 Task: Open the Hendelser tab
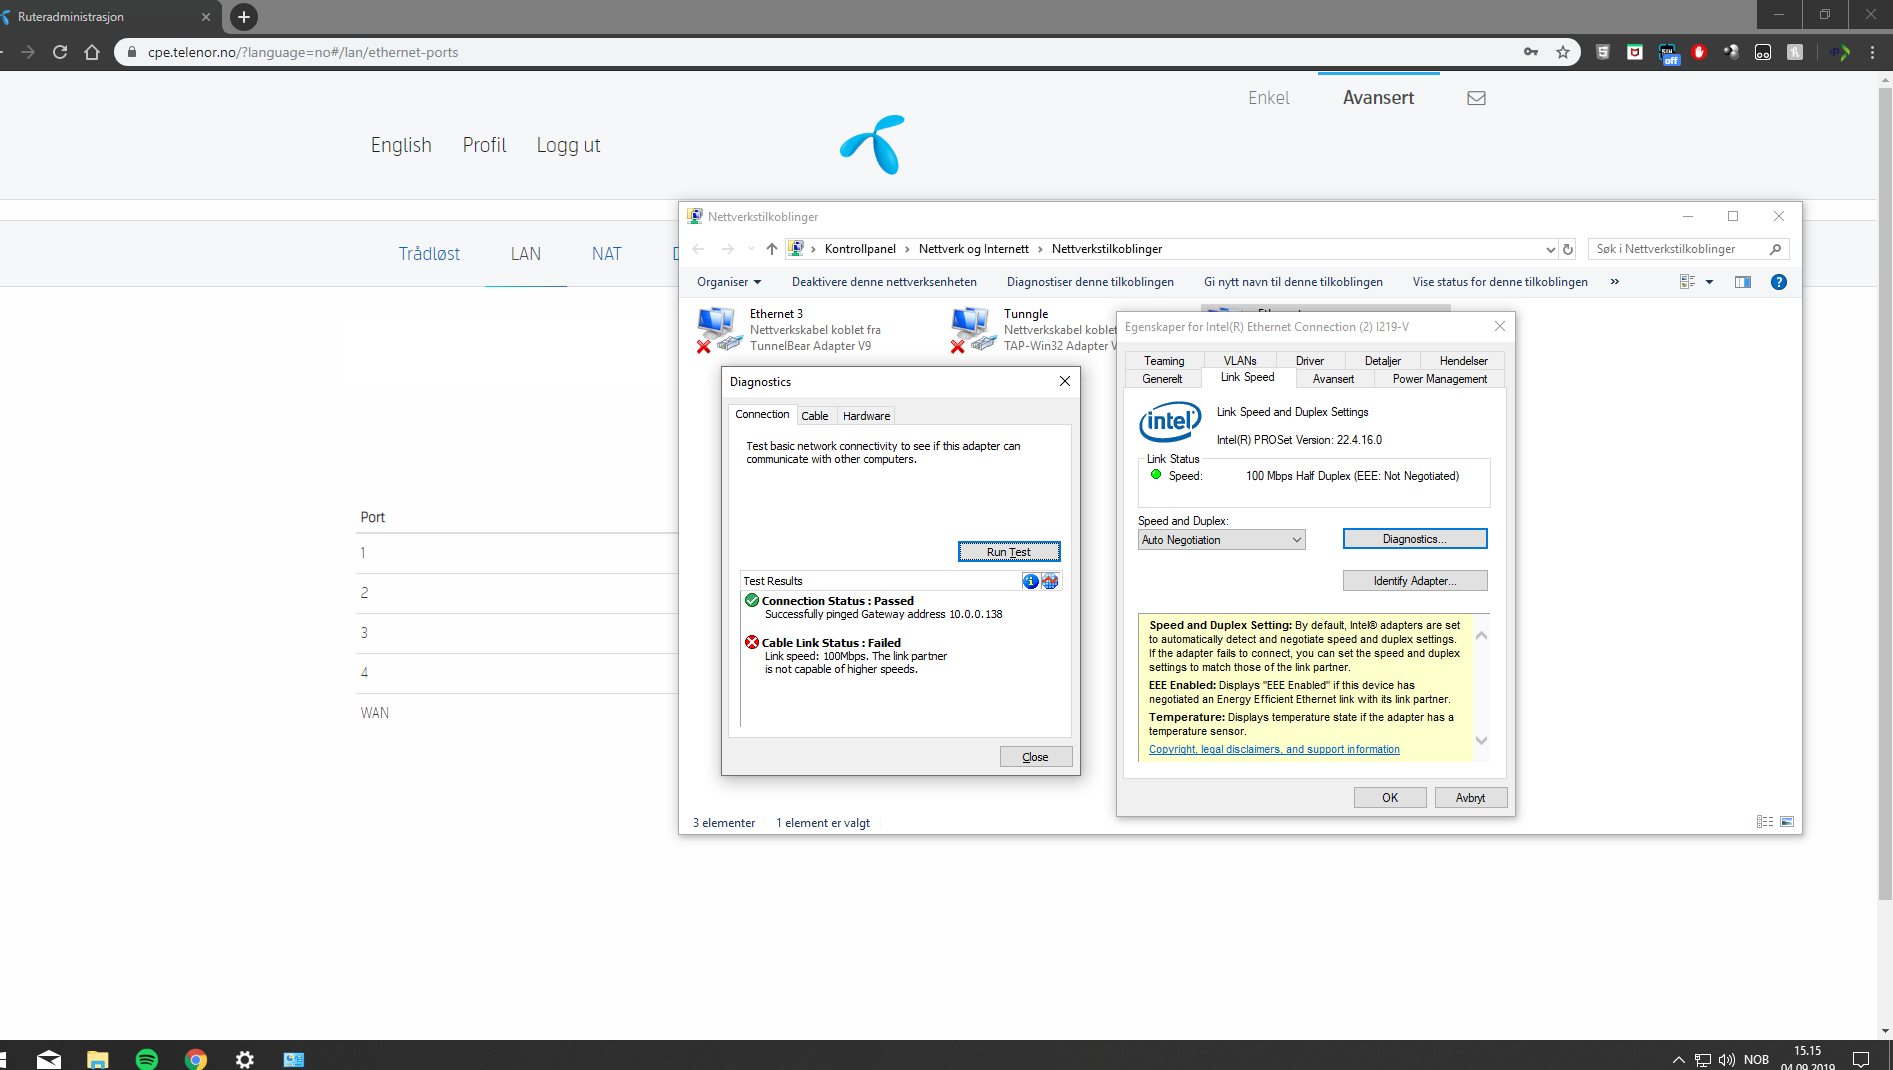click(1463, 361)
